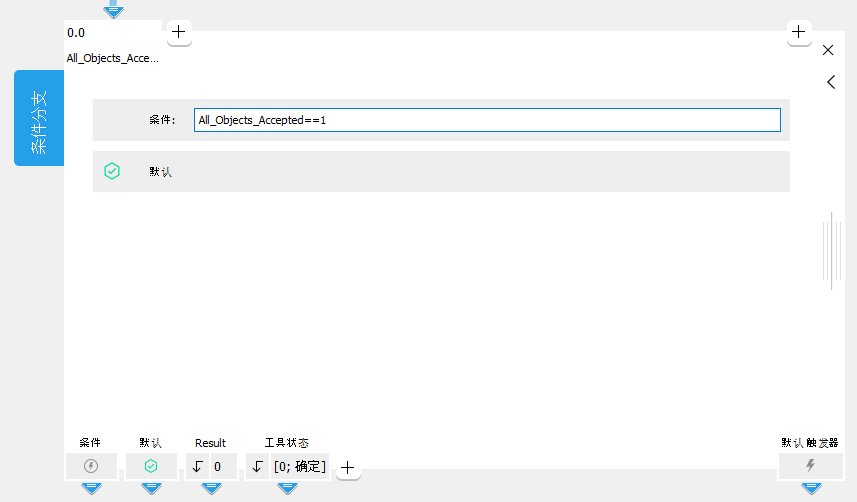Add new output with bottom plus button
This screenshot has height=502, width=857.
point(348,467)
